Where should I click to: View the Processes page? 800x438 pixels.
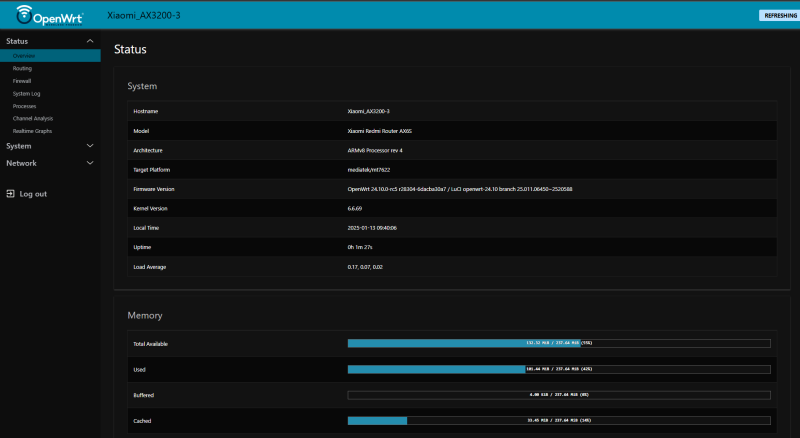point(24,106)
